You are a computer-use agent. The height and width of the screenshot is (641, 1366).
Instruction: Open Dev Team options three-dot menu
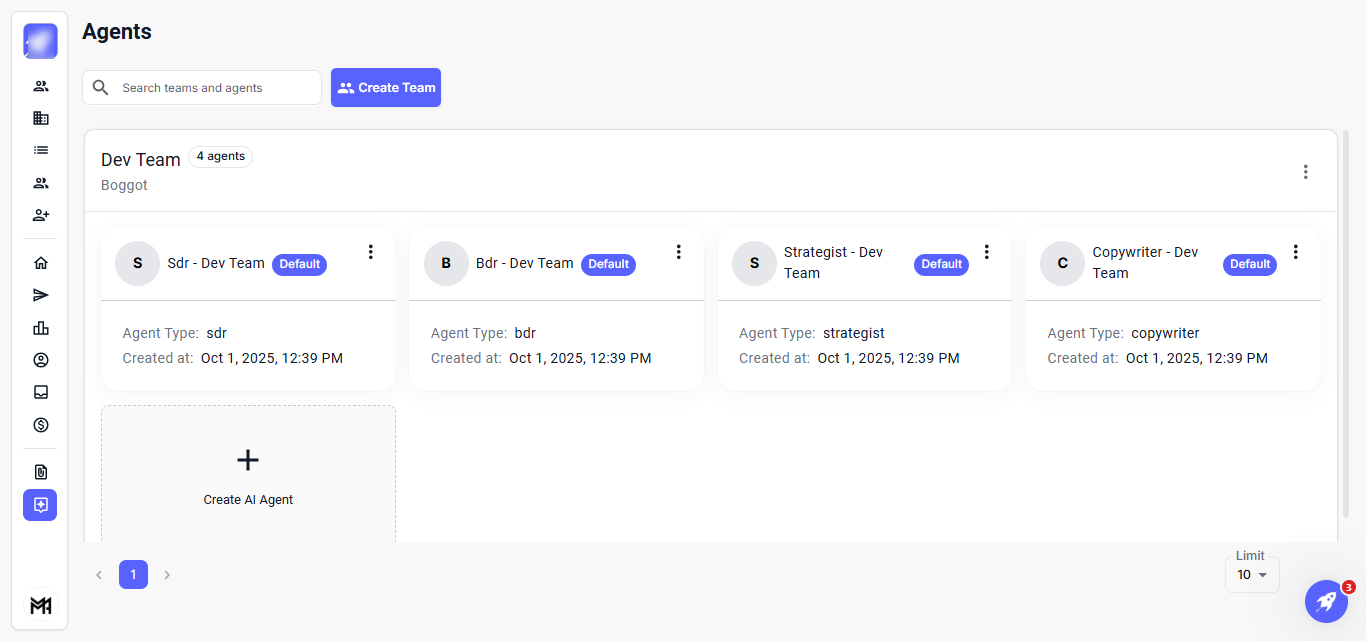(x=1305, y=172)
